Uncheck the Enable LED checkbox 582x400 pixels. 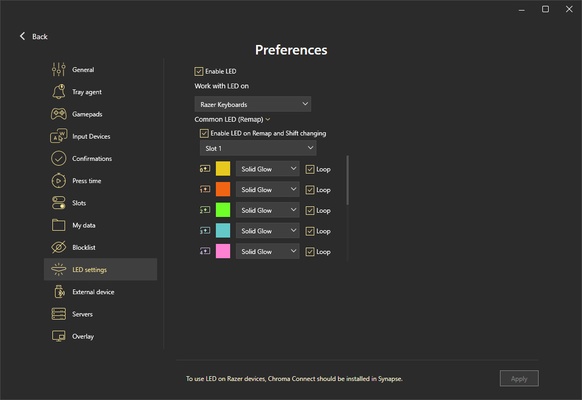pyautogui.click(x=199, y=71)
